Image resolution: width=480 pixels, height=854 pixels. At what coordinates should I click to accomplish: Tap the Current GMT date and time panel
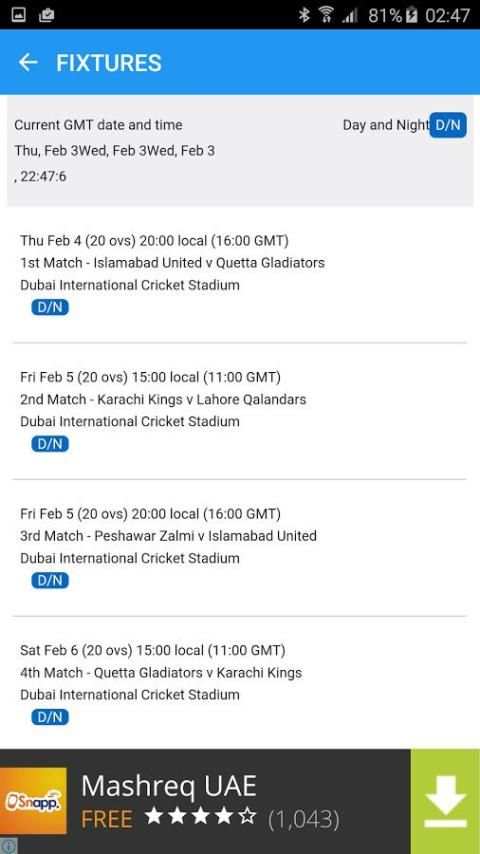tap(240, 151)
